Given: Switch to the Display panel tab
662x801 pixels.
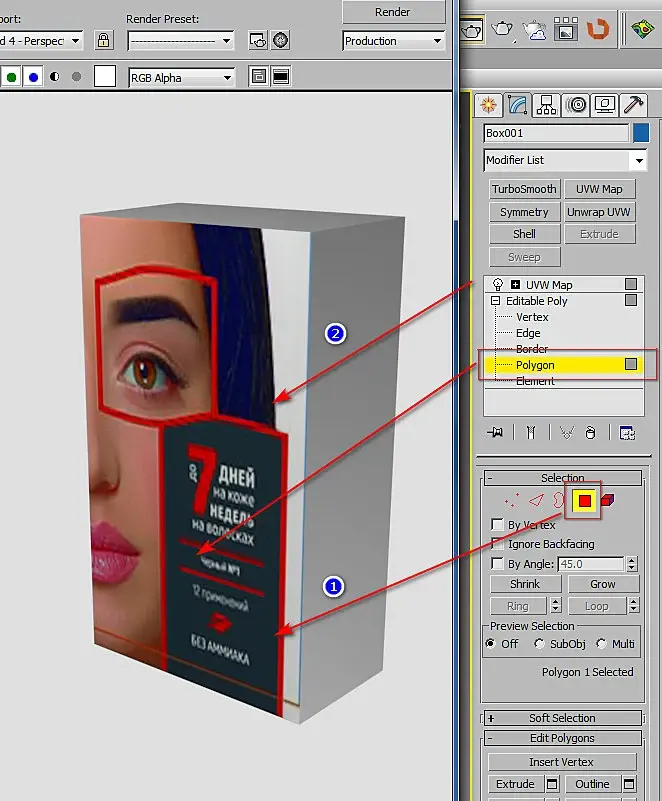Looking at the screenshot, I should click(x=605, y=105).
